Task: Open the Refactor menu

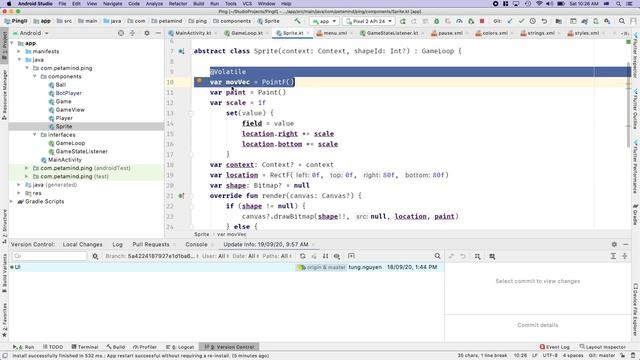Action: pos(178,4)
